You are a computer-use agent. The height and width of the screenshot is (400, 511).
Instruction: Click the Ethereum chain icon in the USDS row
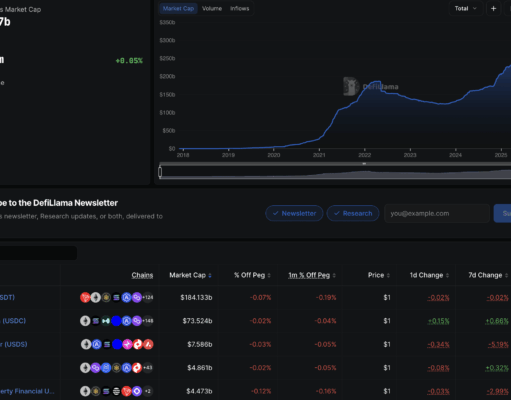(86, 344)
